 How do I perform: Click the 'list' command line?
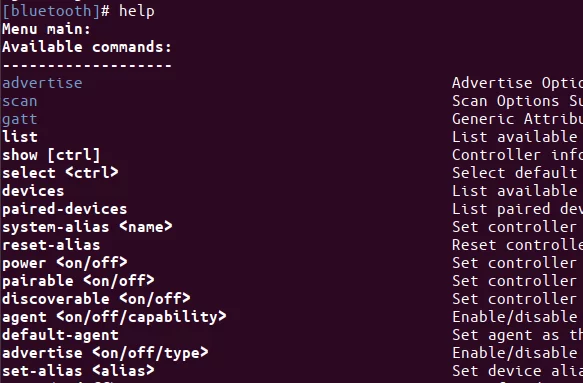(x=20, y=137)
